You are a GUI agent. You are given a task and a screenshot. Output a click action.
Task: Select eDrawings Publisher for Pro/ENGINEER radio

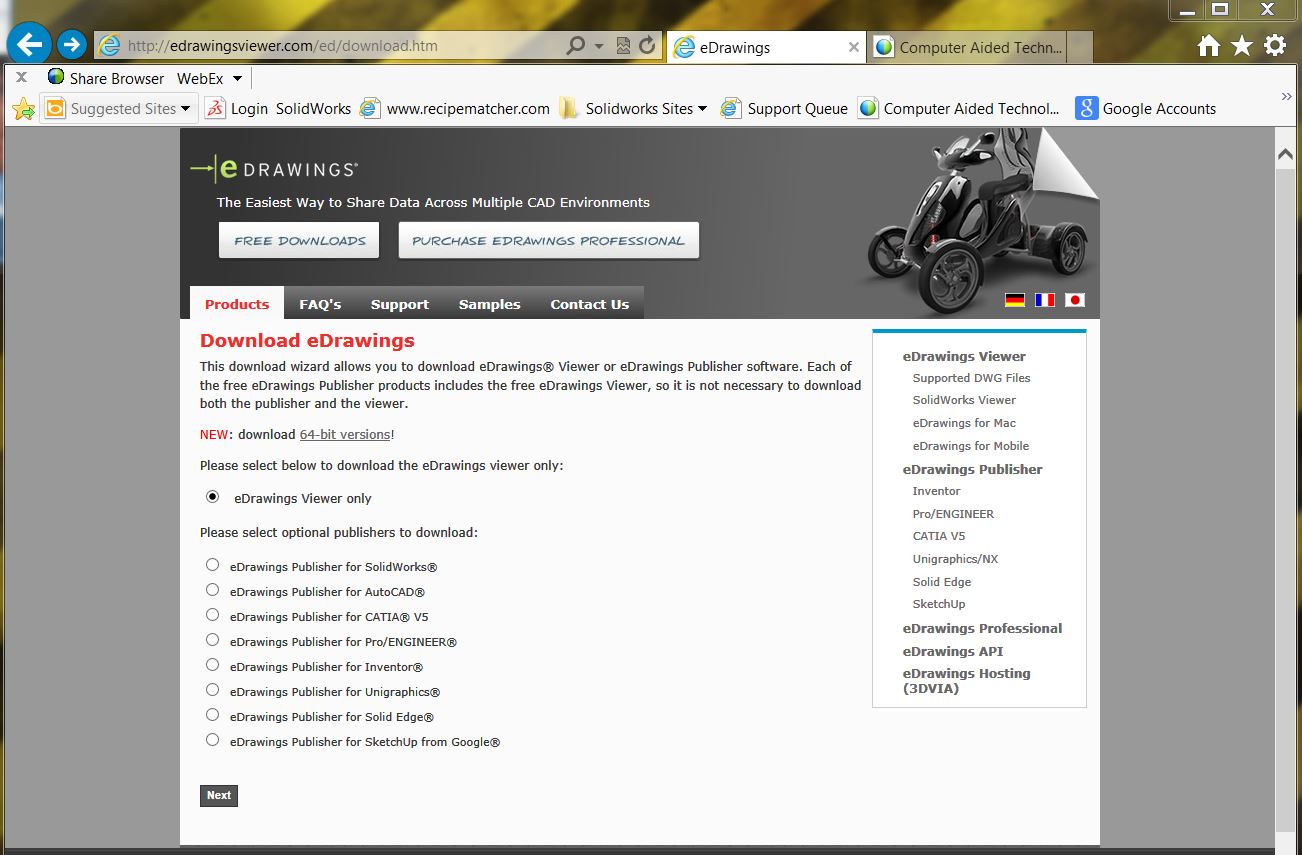(x=212, y=640)
